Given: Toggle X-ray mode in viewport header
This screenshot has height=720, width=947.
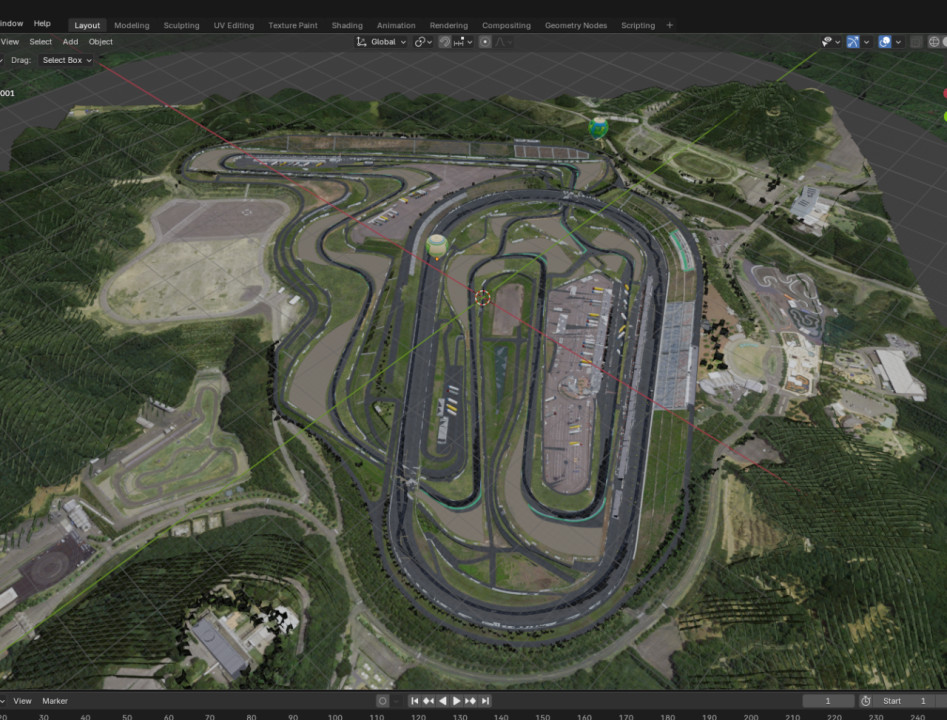Looking at the screenshot, I should click(x=916, y=42).
